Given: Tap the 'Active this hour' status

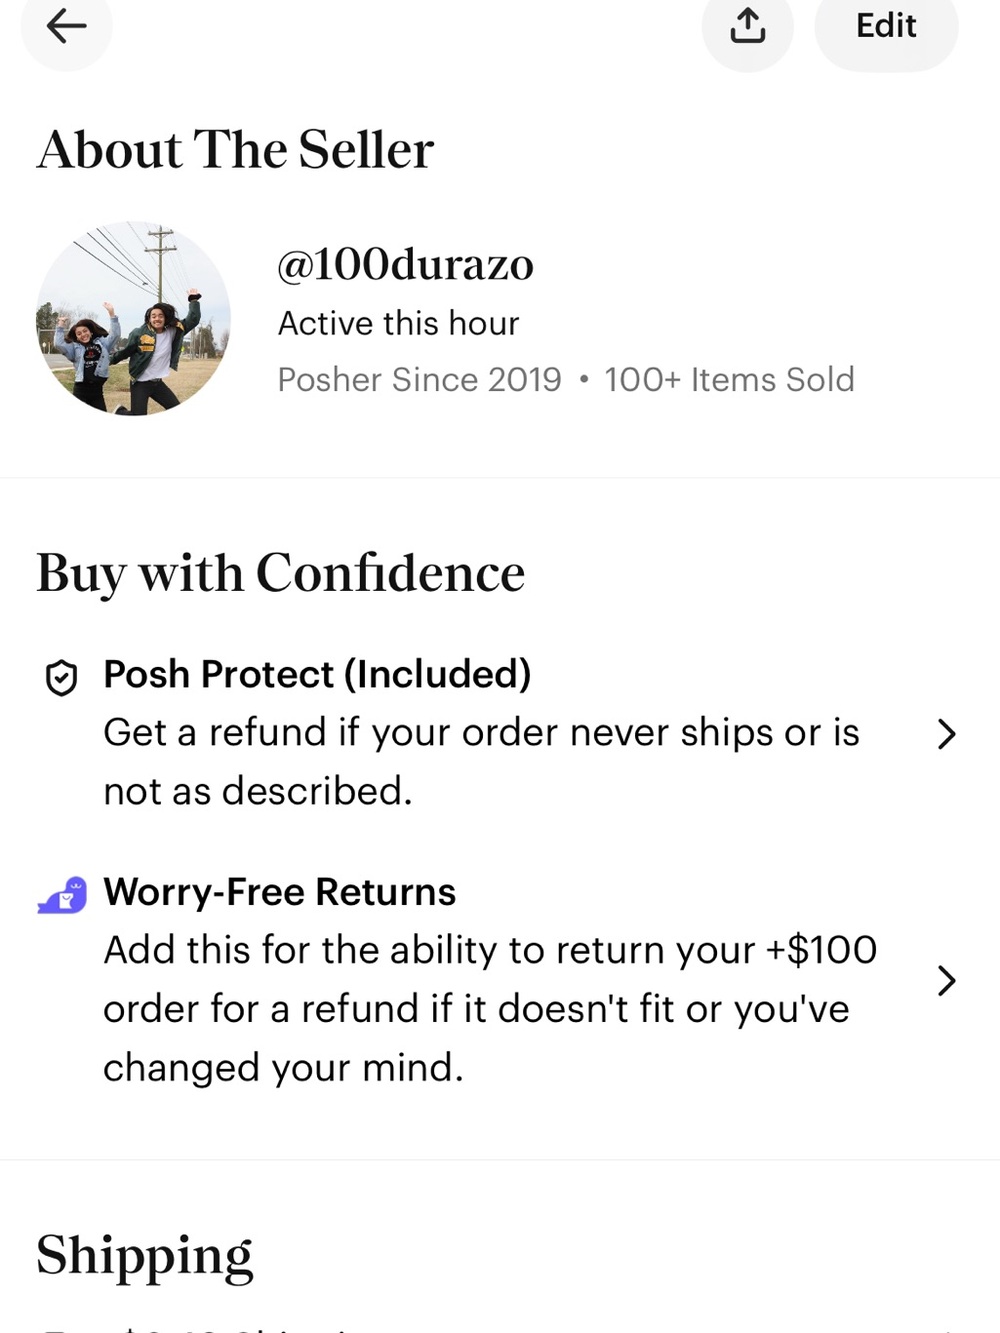Looking at the screenshot, I should point(398,324).
